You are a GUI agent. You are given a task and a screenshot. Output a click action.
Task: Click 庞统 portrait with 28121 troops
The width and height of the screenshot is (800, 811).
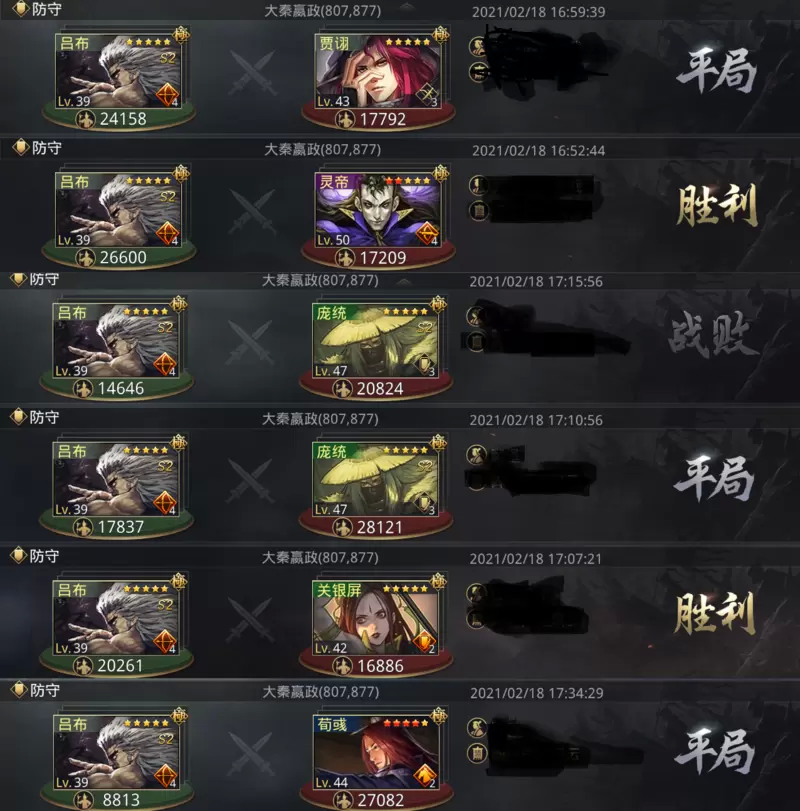point(376,479)
